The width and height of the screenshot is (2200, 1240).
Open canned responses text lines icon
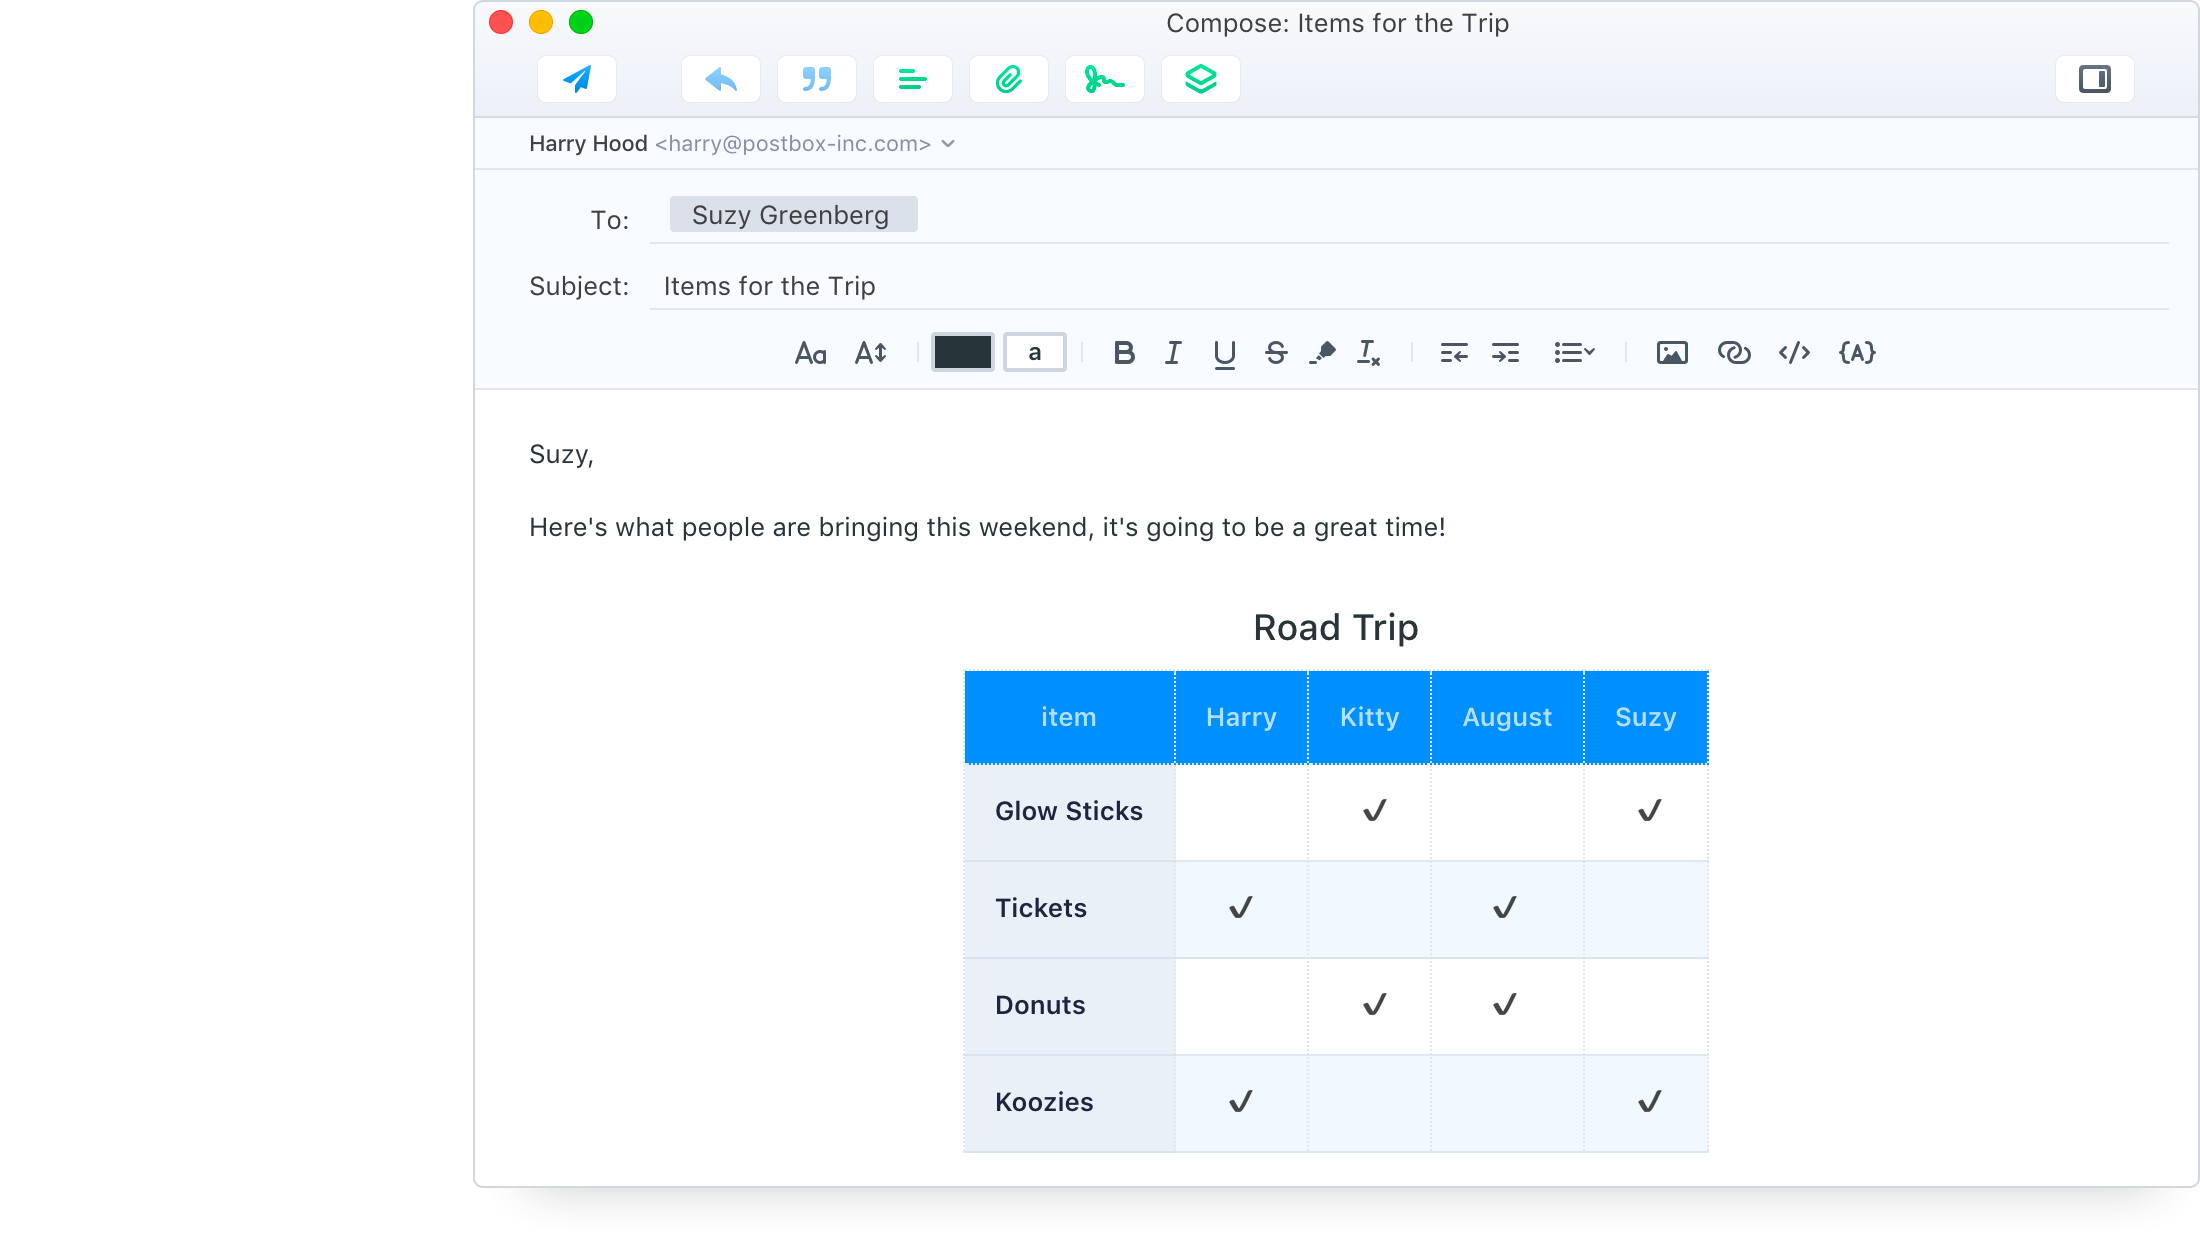[913, 79]
